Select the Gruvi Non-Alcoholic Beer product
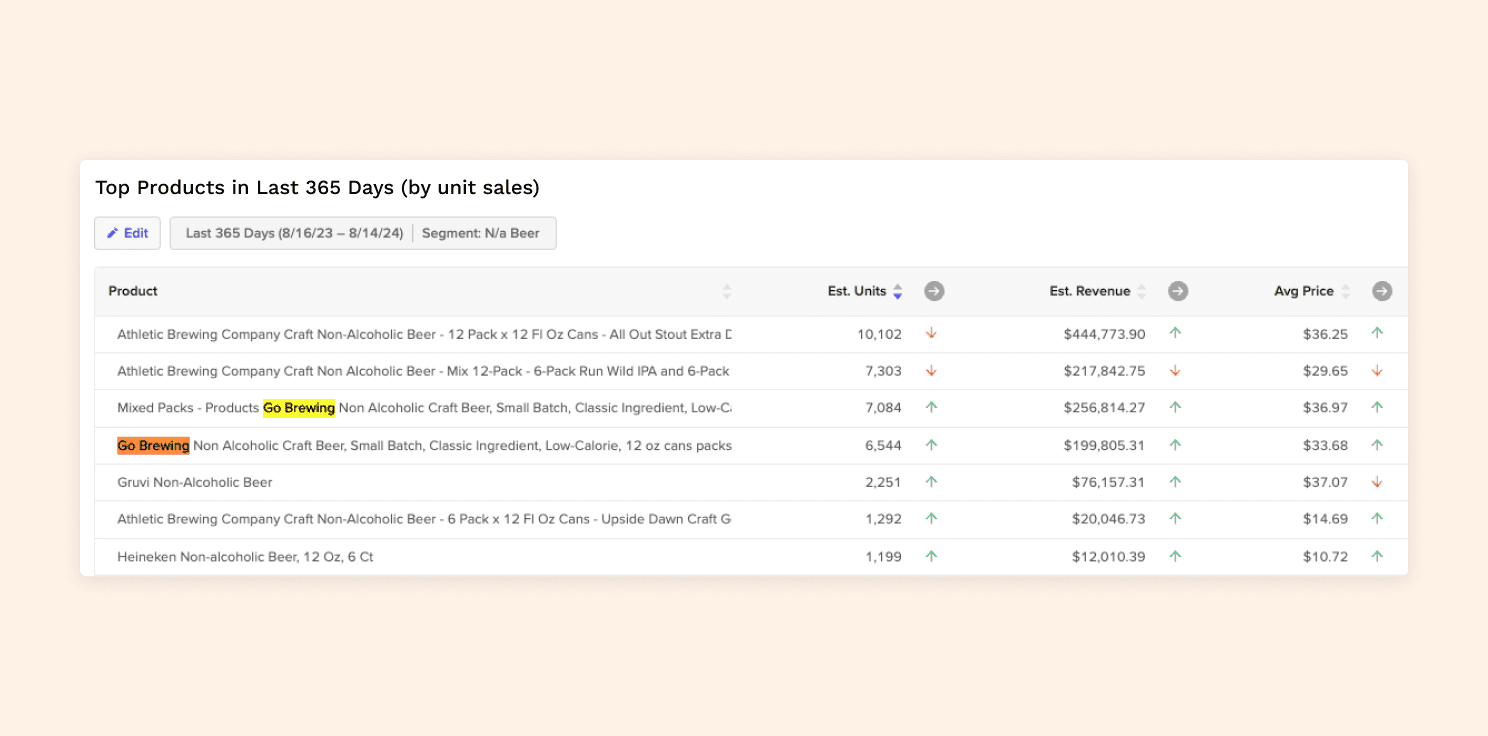This screenshot has height=736, width=1488. tap(195, 482)
